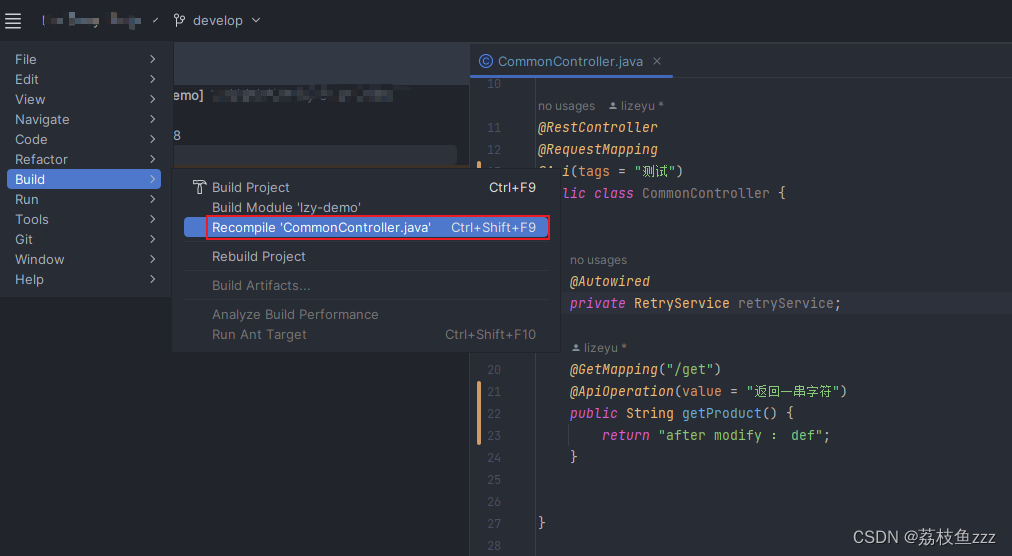This screenshot has height=556, width=1012.
Task: Click author hint lizeyu above @GetMapping
Action: click(x=600, y=348)
